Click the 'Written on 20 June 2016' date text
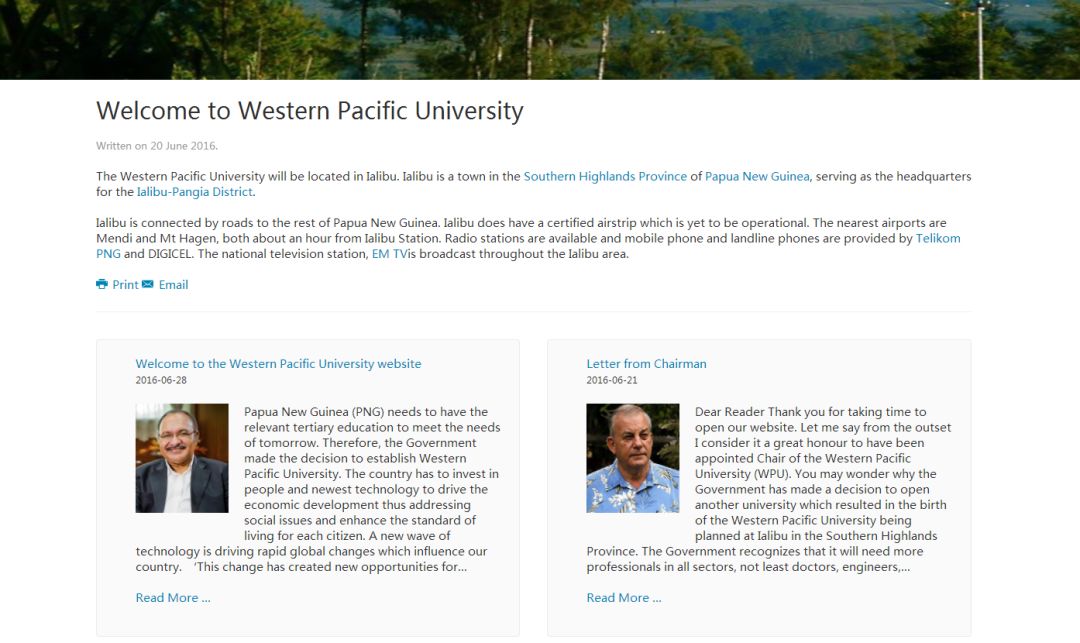Screen dimensions: 1080x643 click(x=156, y=146)
